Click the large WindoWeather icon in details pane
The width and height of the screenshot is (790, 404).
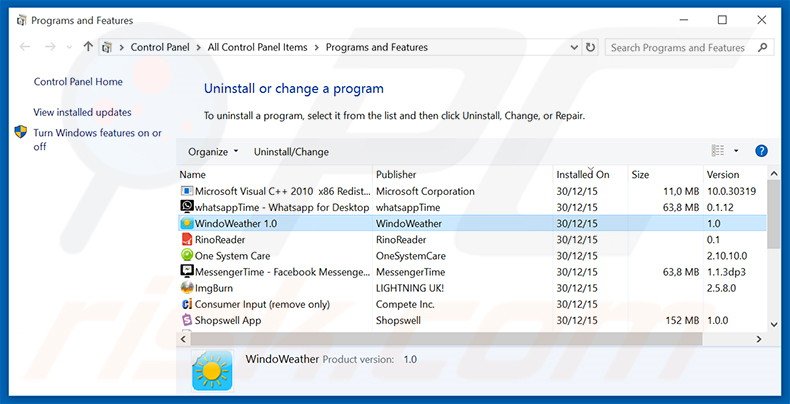(212, 371)
